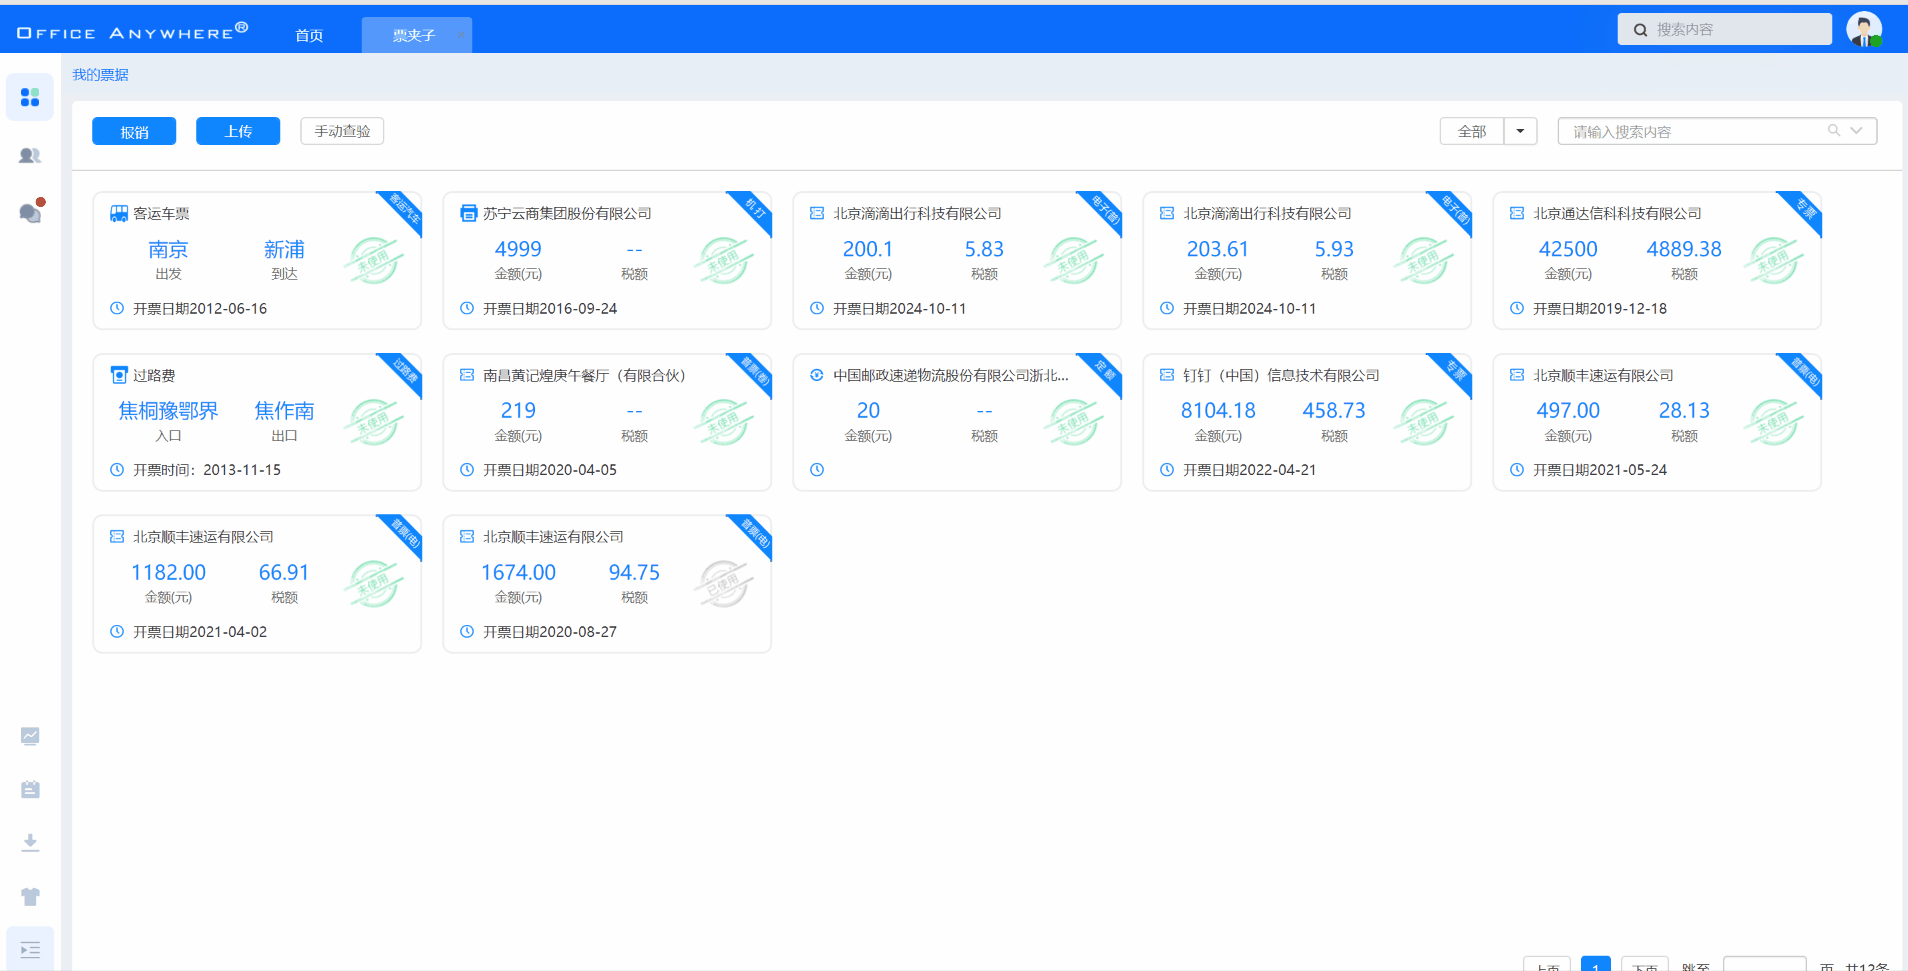Switch to the 首页 tab
The width and height of the screenshot is (1908, 971).
[309, 35]
